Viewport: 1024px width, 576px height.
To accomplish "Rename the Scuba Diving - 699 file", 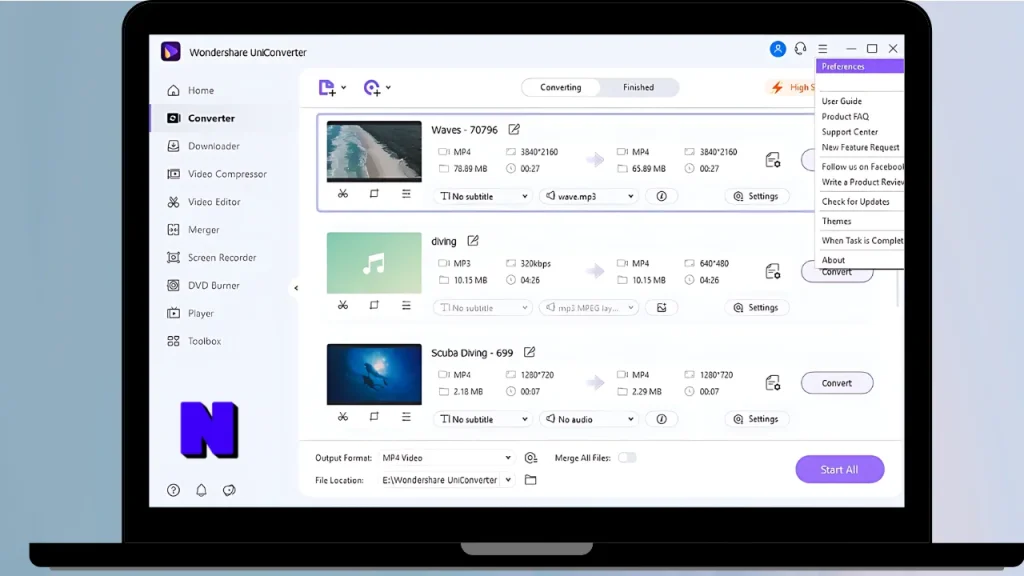I will (x=530, y=352).
